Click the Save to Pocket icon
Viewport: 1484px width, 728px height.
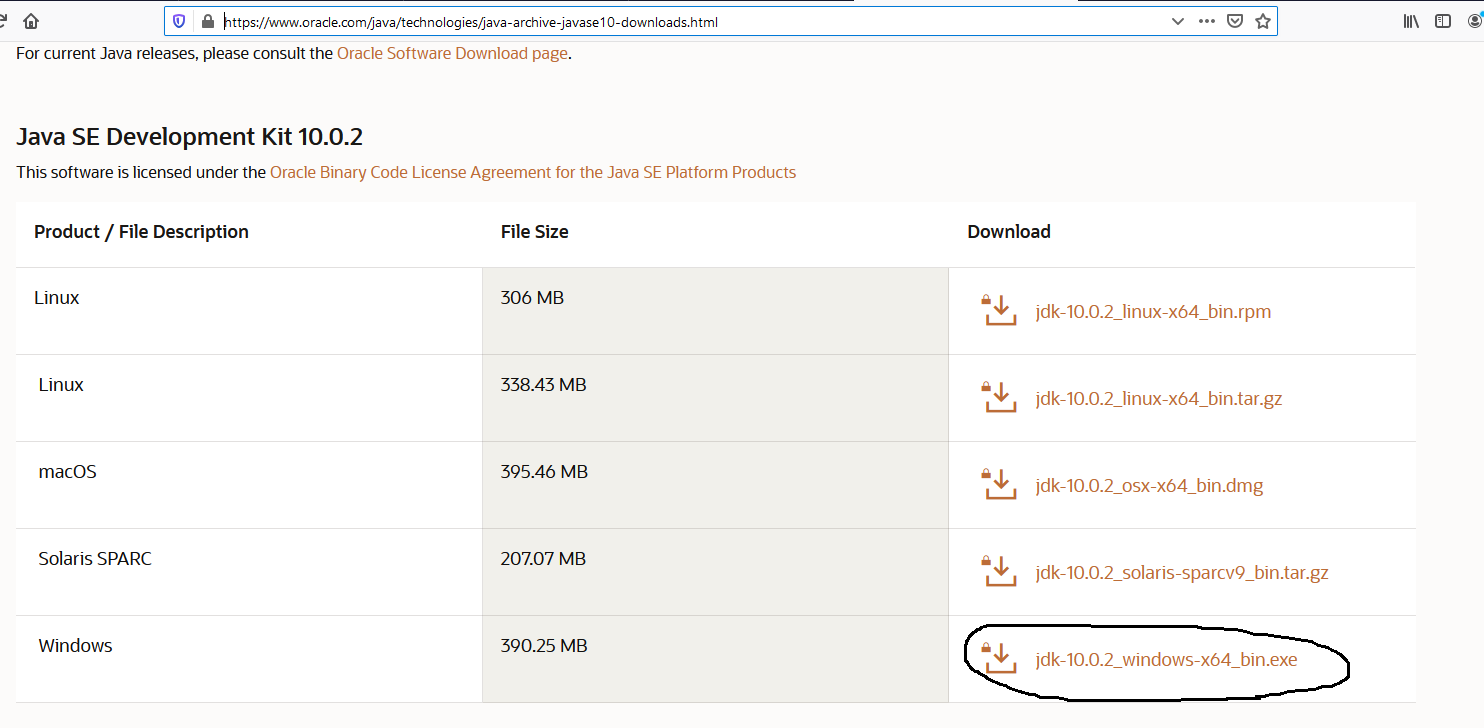point(1235,21)
